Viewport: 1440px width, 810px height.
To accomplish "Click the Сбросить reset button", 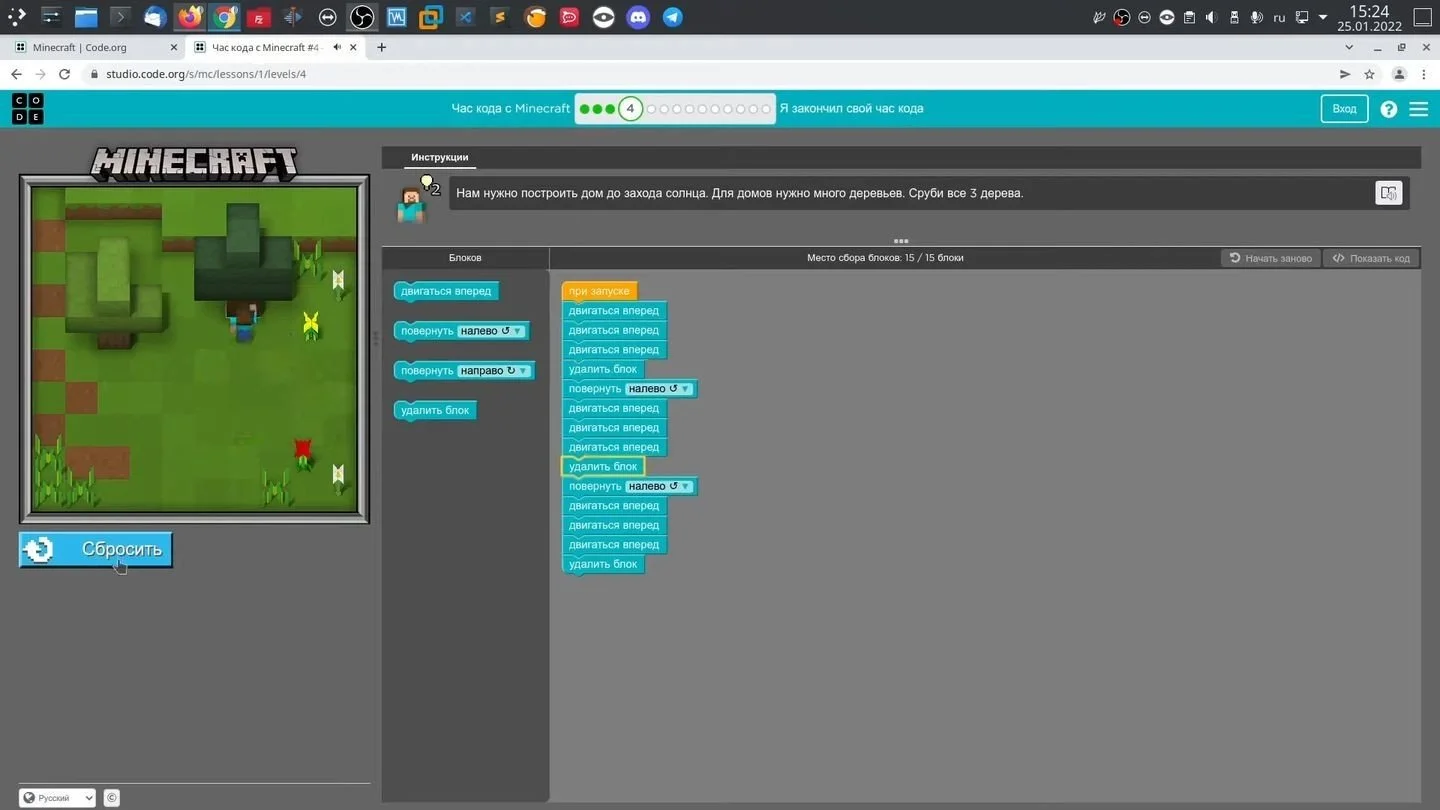I will (x=96, y=550).
